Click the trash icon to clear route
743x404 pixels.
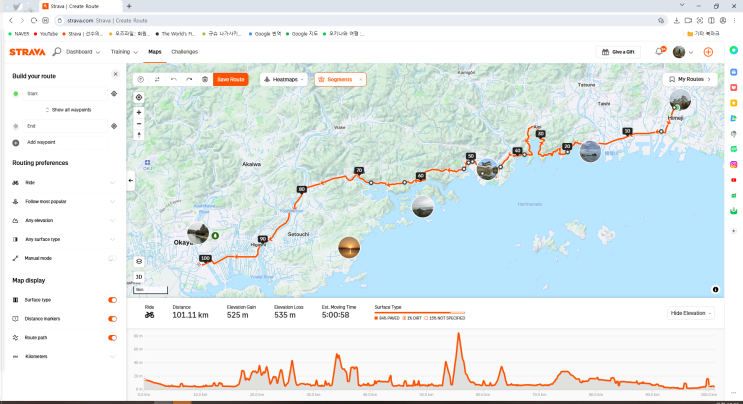point(205,80)
